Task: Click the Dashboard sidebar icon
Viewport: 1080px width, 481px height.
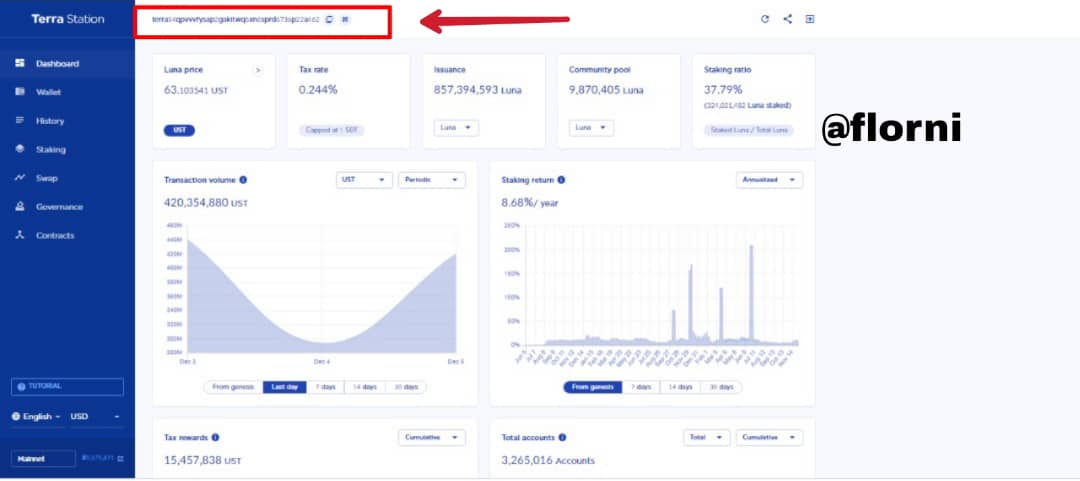Action: (x=20, y=63)
